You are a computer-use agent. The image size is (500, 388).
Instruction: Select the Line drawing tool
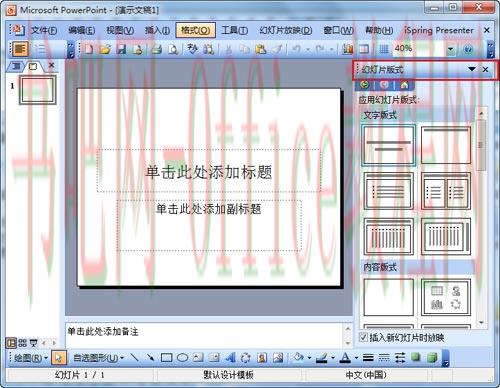tap(134, 358)
